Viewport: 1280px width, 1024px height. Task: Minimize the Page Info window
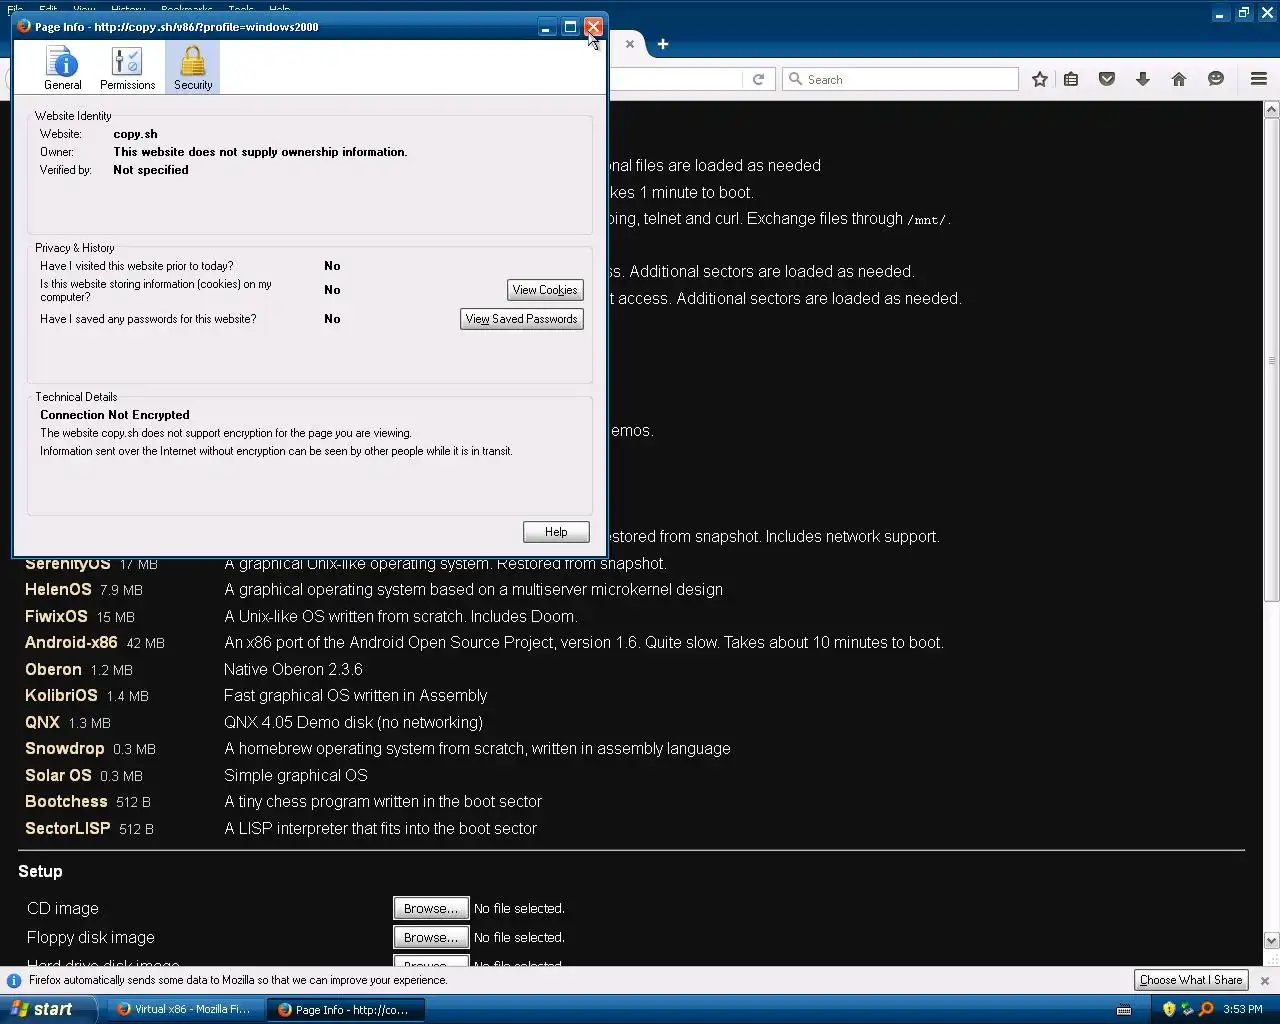pos(546,27)
